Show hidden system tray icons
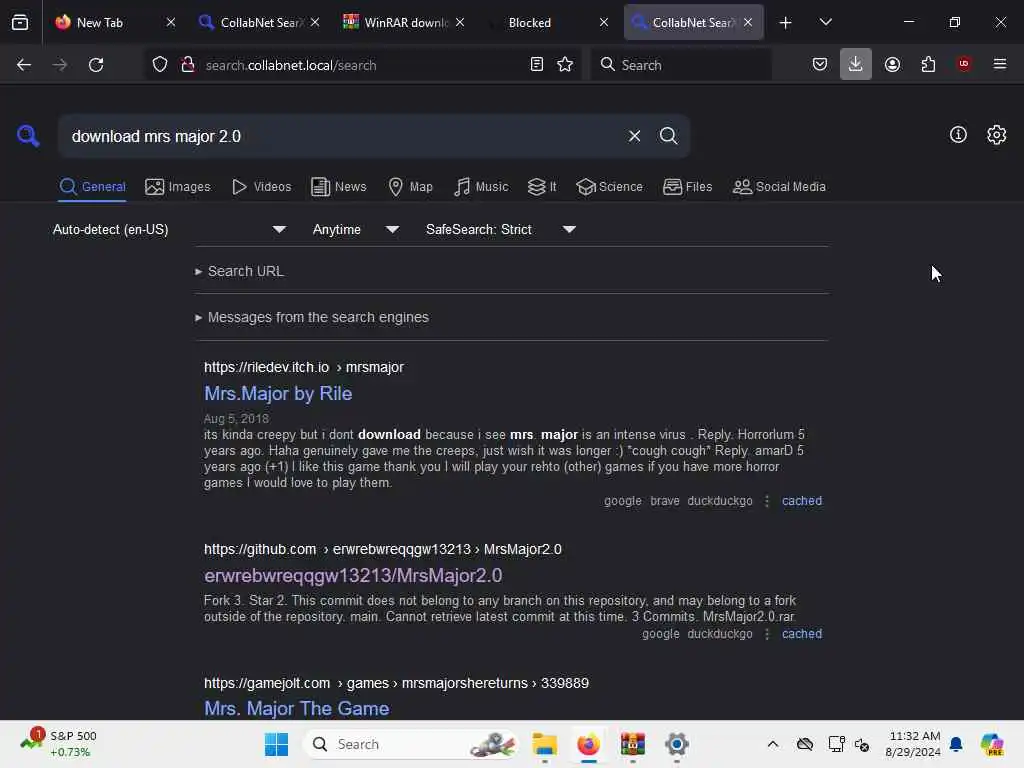This screenshot has width=1024, height=768. tap(773, 744)
